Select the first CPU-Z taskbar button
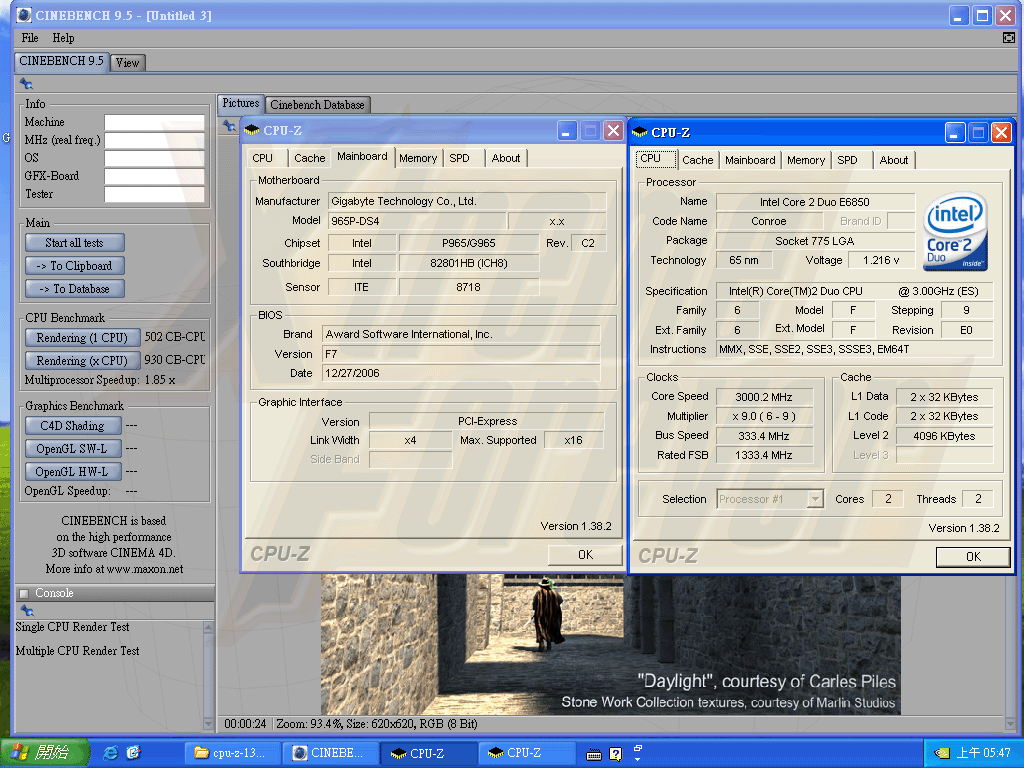1024x768 pixels. pyautogui.click(x=429, y=753)
